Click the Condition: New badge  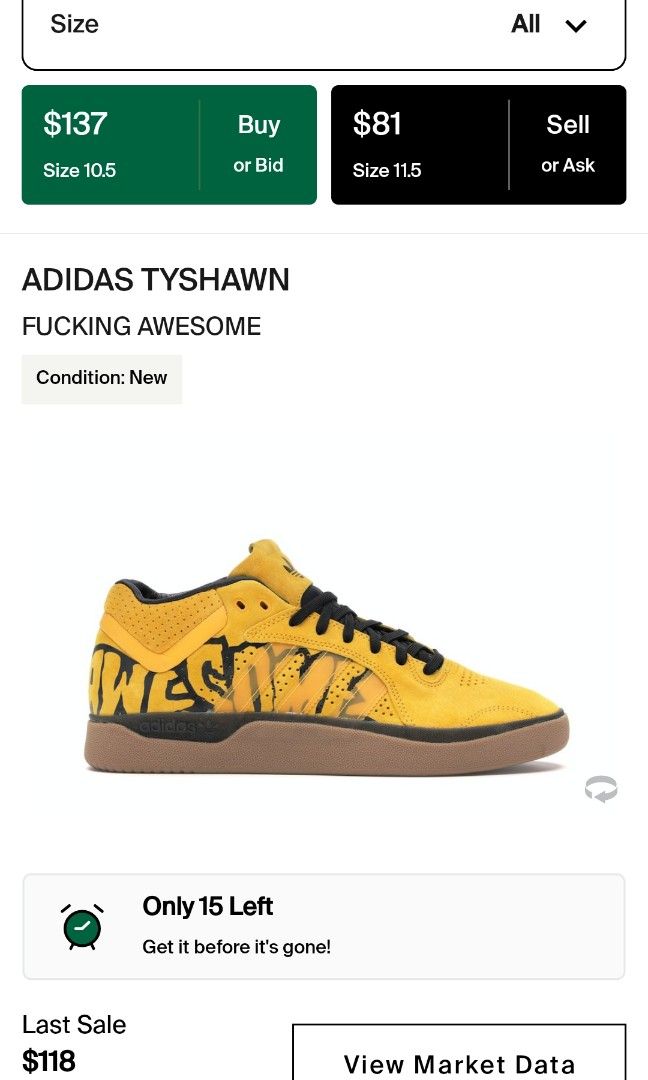click(102, 378)
